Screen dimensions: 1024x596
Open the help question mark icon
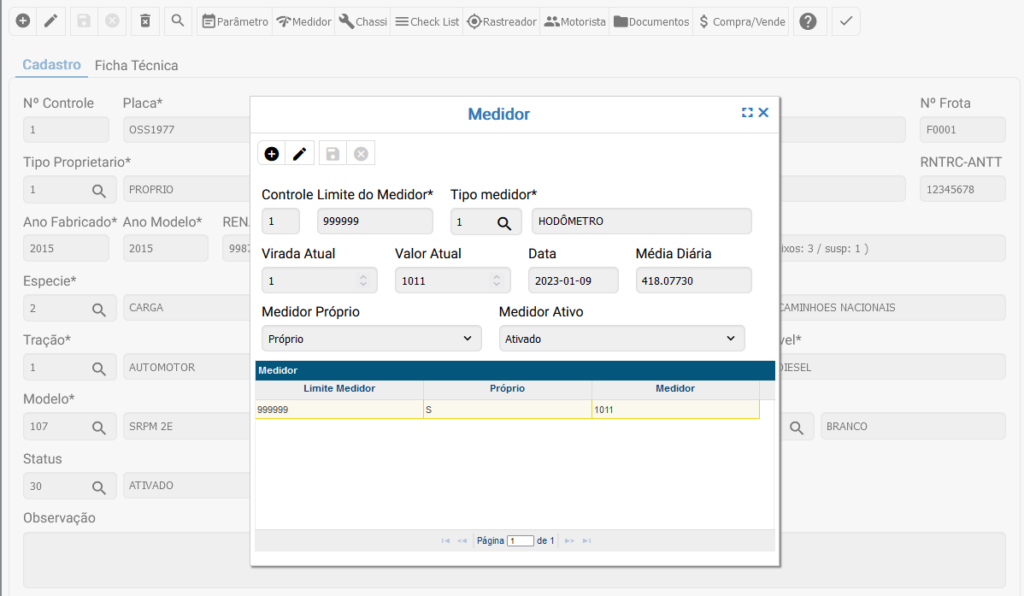(x=808, y=21)
